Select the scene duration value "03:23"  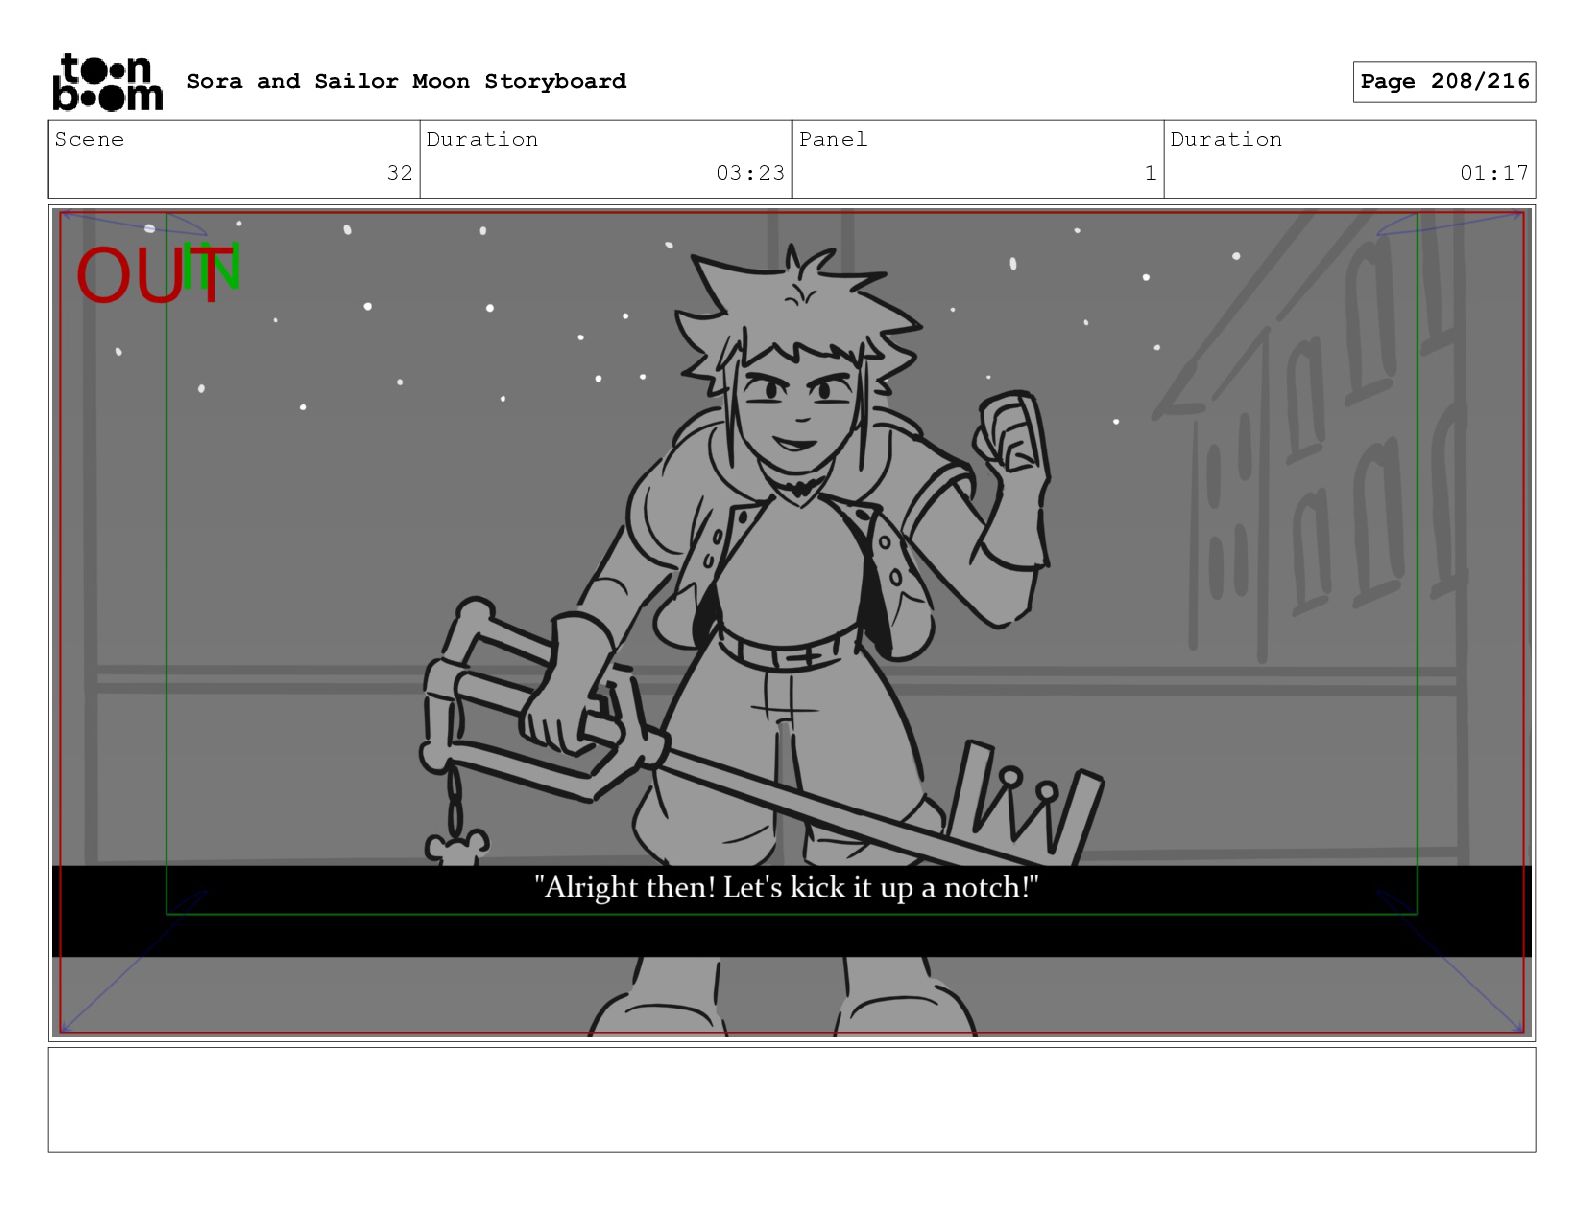point(750,173)
